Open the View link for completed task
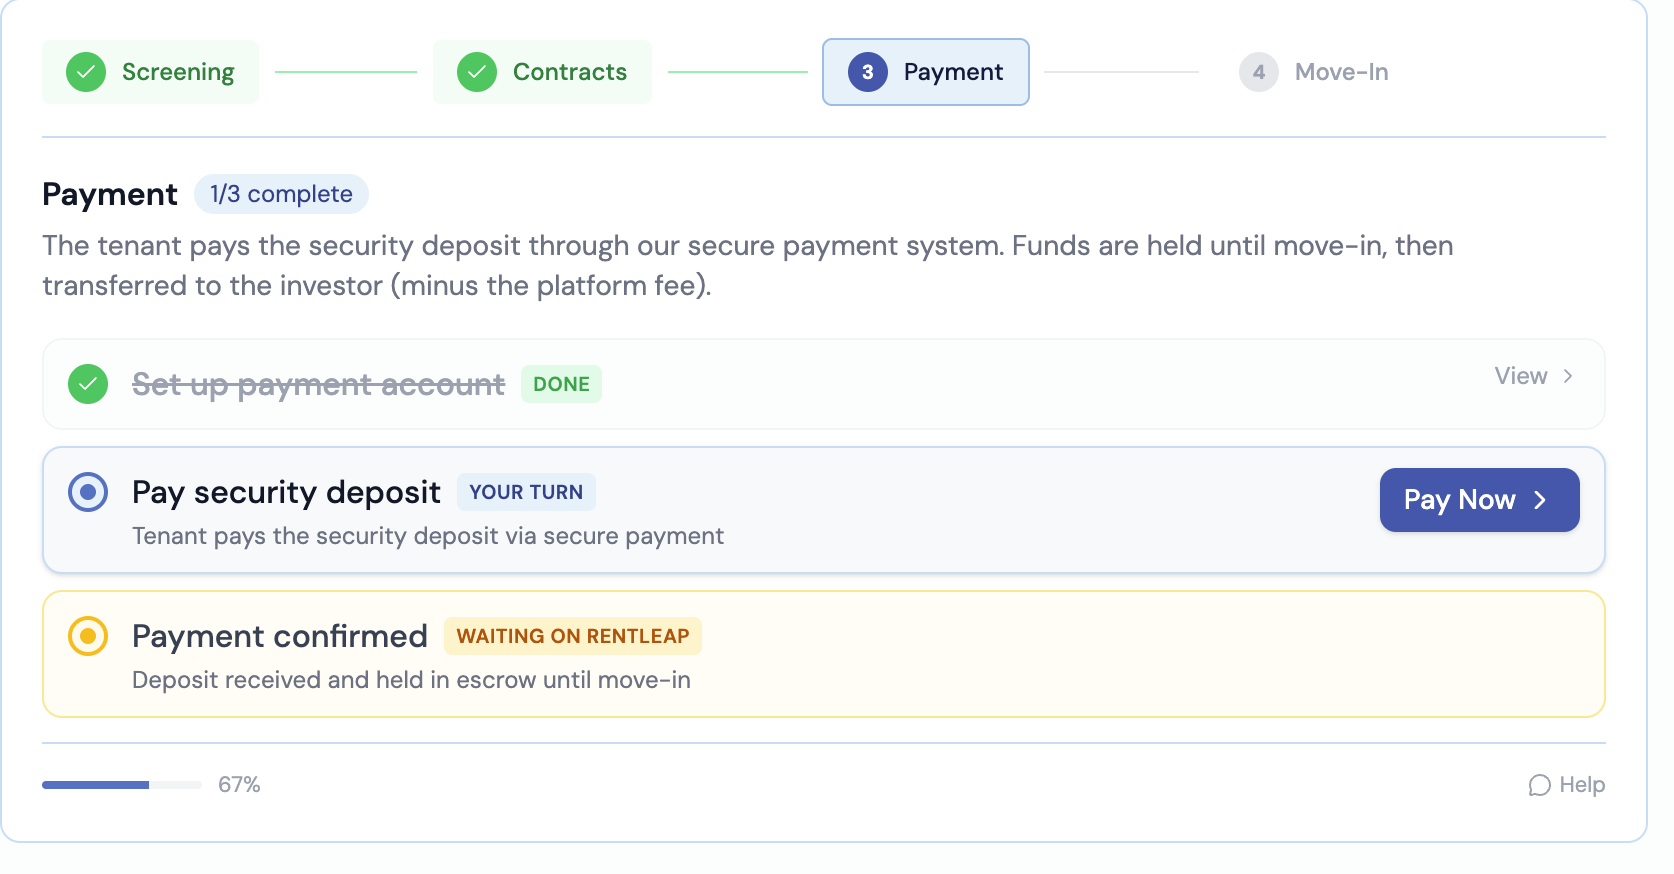 pyautogui.click(x=1521, y=376)
